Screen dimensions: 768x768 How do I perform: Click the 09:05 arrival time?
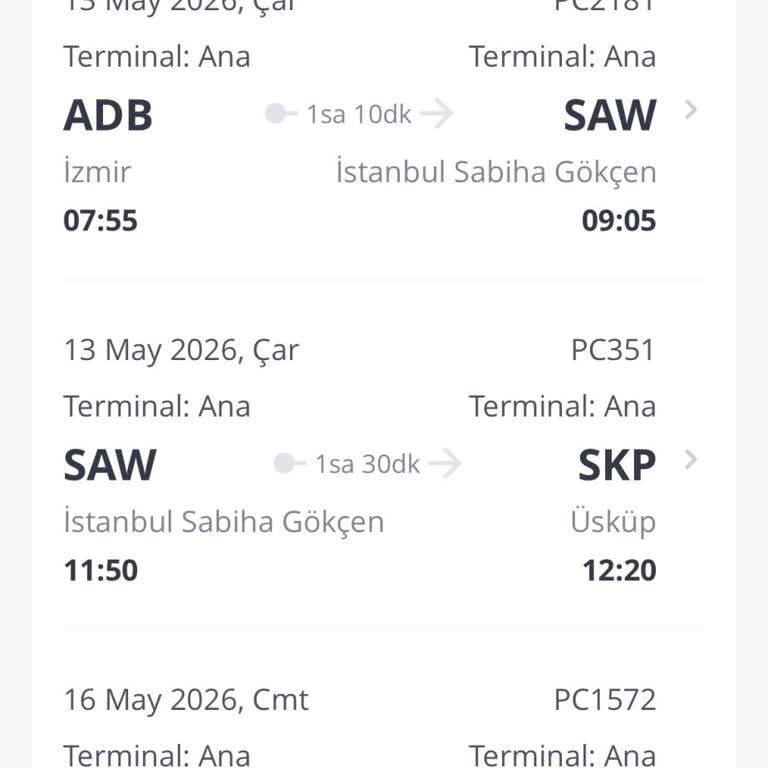point(619,220)
